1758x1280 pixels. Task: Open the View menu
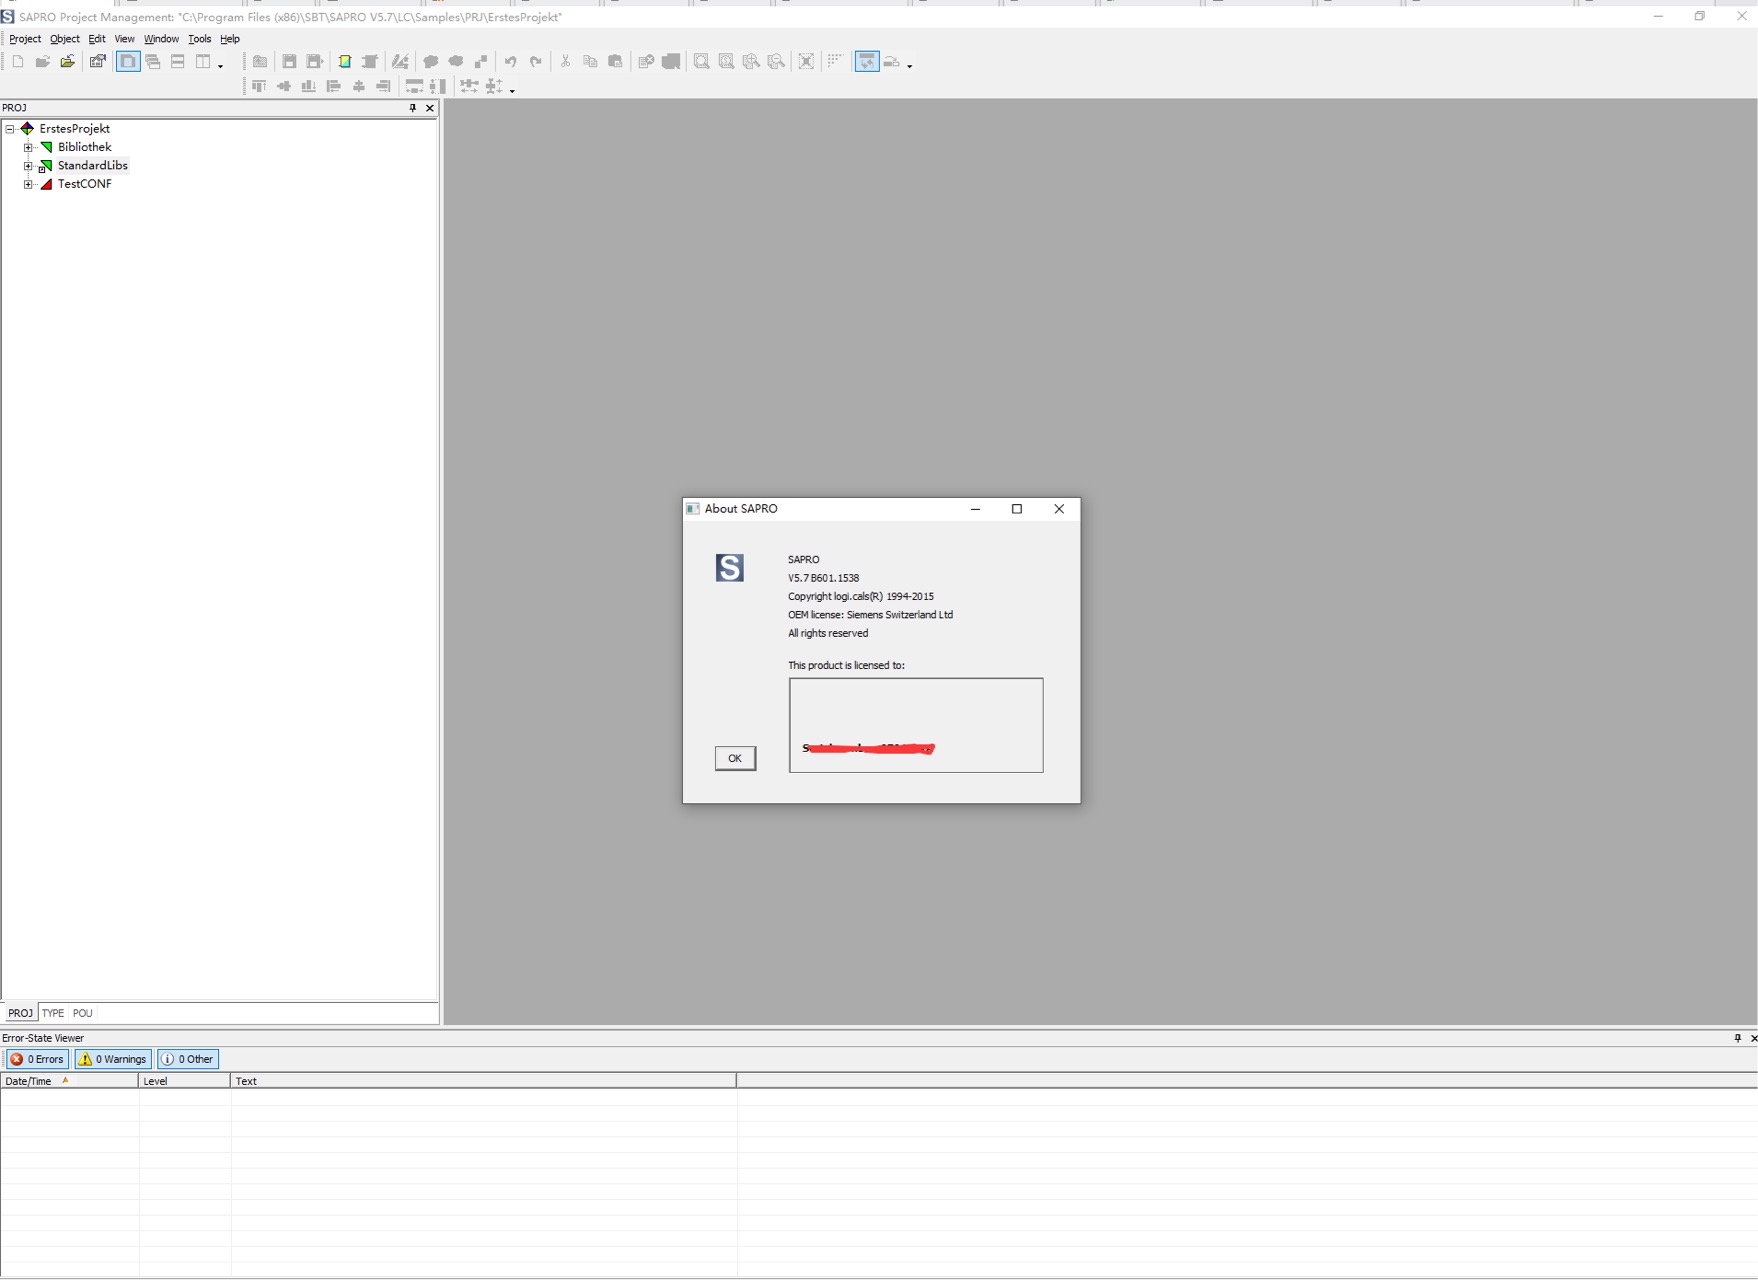coord(124,39)
